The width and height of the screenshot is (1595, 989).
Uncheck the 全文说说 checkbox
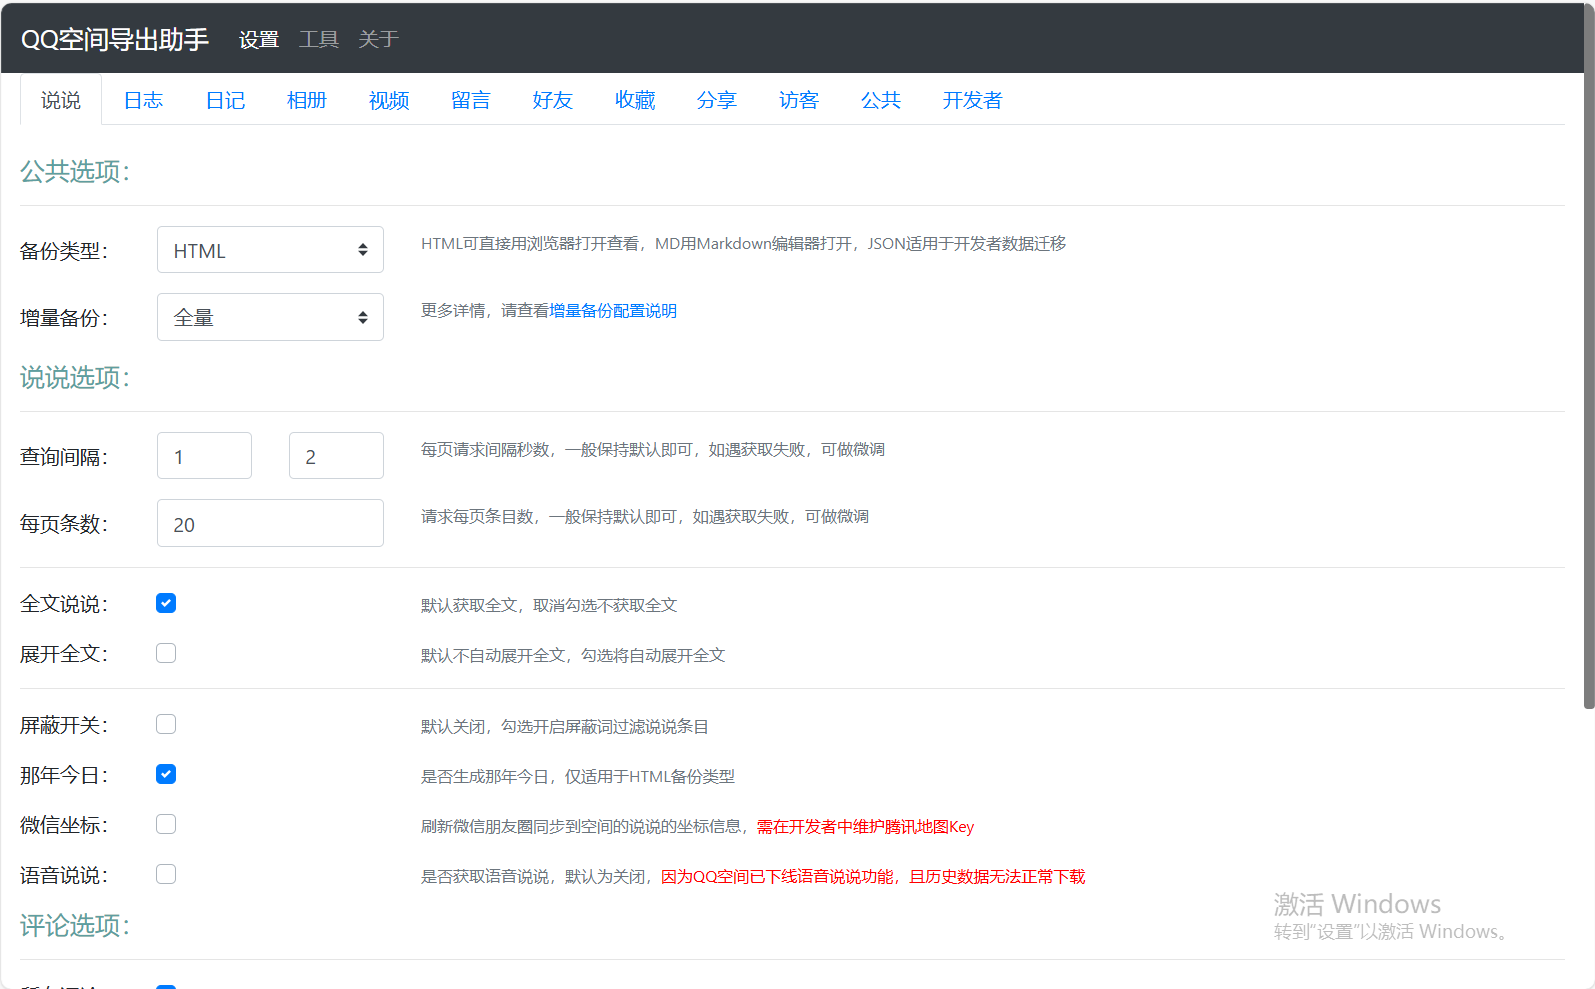click(166, 603)
